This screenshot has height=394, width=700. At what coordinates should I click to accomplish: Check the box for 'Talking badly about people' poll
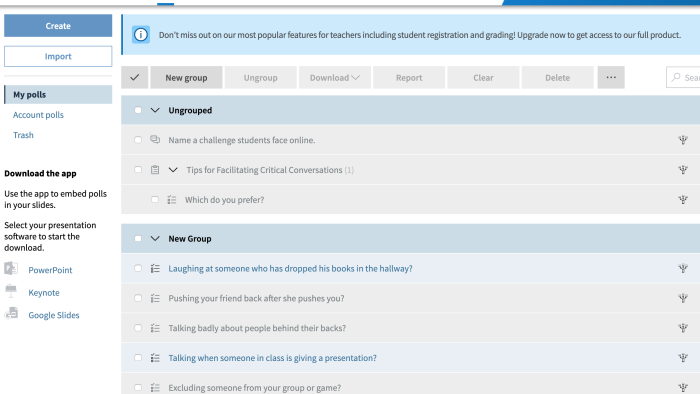(x=138, y=328)
